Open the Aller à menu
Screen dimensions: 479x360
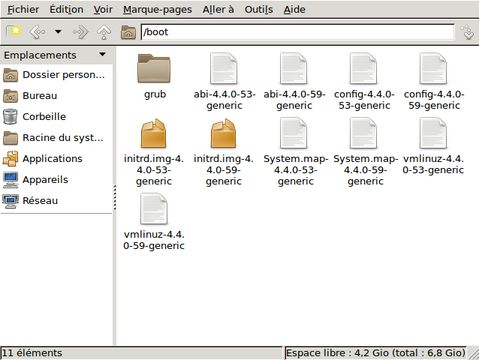coord(218,9)
